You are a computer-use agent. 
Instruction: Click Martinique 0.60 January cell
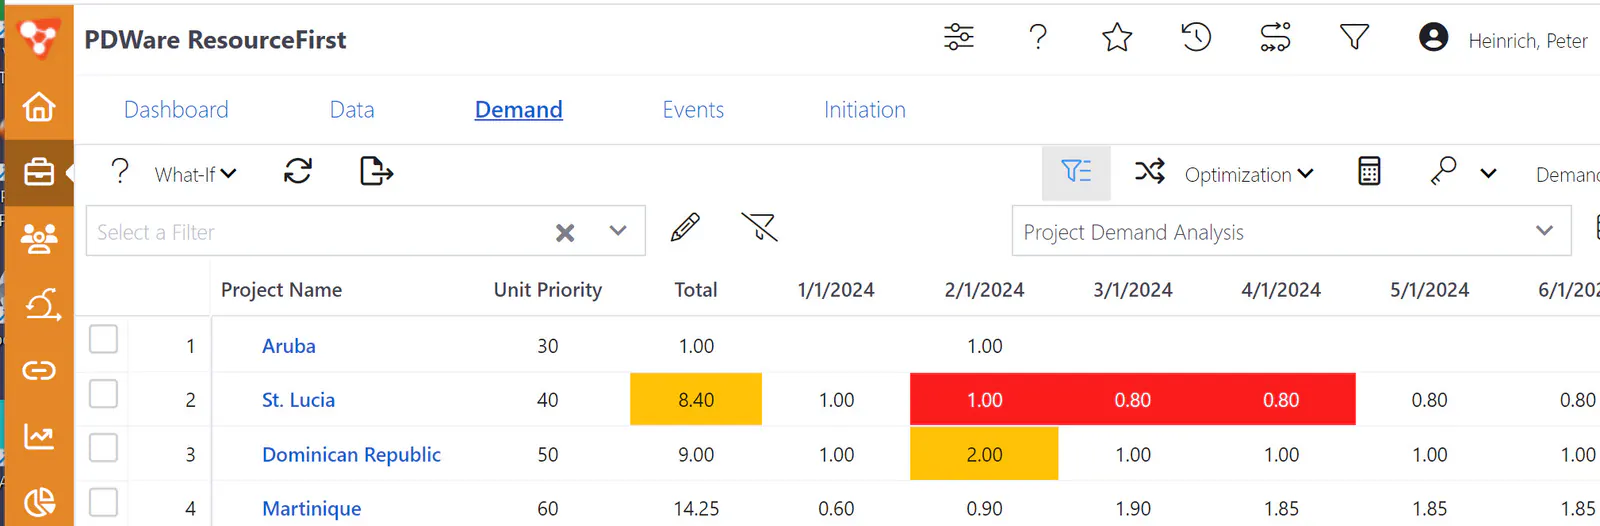(x=836, y=508)
